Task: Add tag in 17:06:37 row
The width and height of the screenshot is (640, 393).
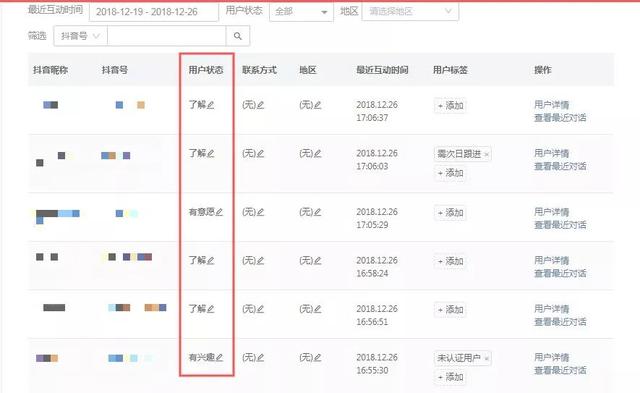Action: tap(450, 106)
